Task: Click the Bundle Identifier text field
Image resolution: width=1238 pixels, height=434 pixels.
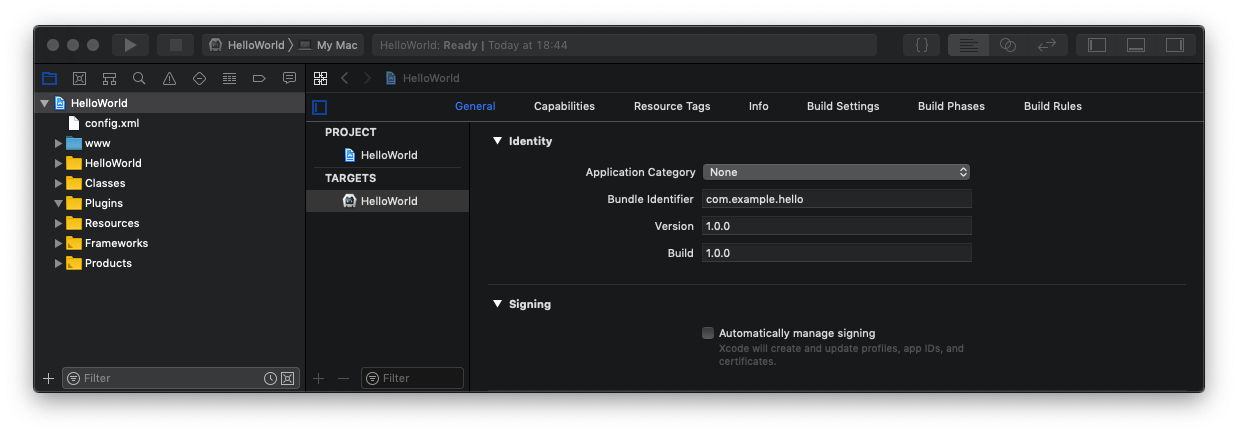Action: [836, 199]
